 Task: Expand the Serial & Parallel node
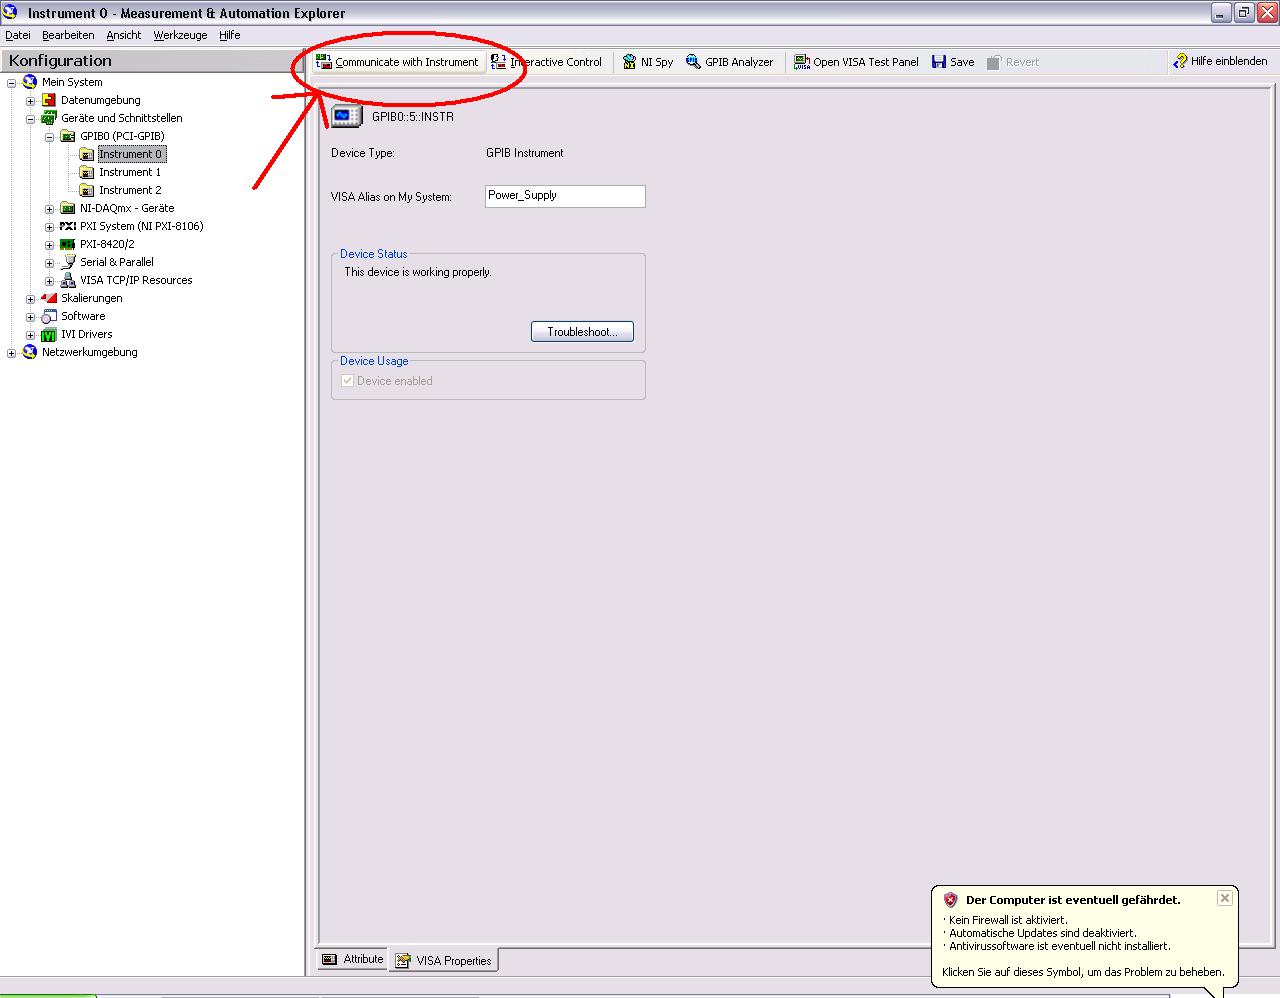(50, 263)
